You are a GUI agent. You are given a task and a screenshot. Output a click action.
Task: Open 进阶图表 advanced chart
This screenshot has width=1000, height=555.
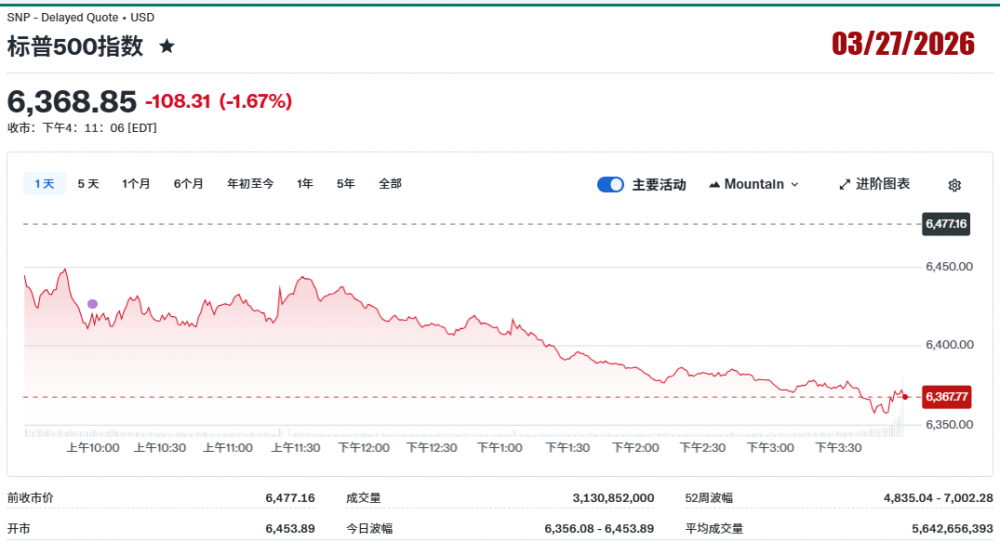(874, 184)
